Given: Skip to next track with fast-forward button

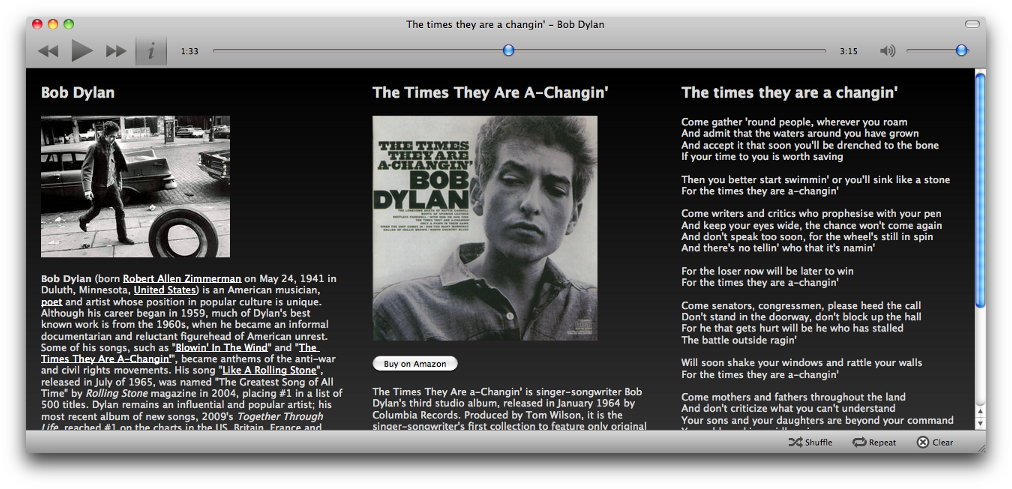Looking at the screenshot, I should 116,51.
